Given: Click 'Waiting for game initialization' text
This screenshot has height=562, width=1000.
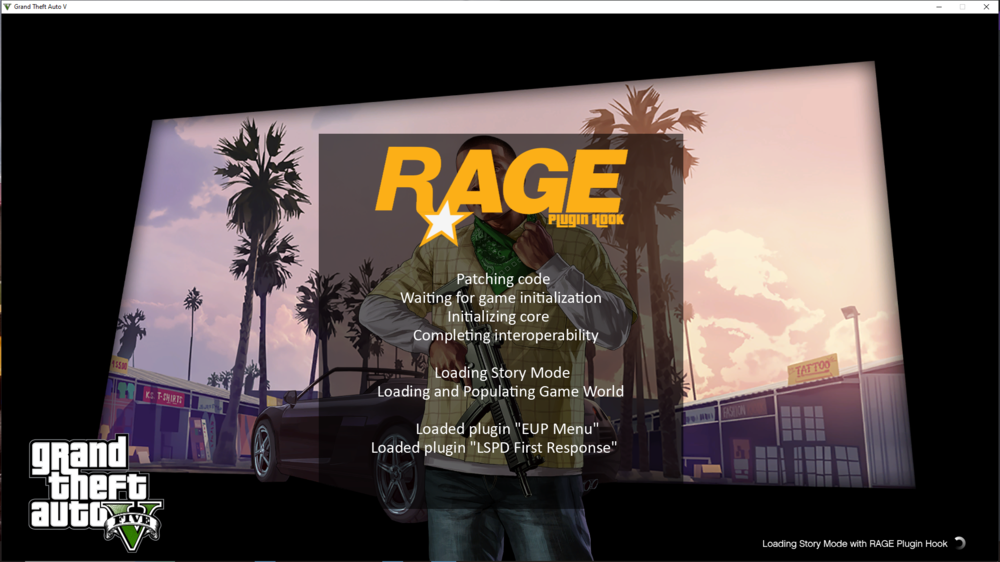Looking at the screenshot, I should (x=501, y=298).
